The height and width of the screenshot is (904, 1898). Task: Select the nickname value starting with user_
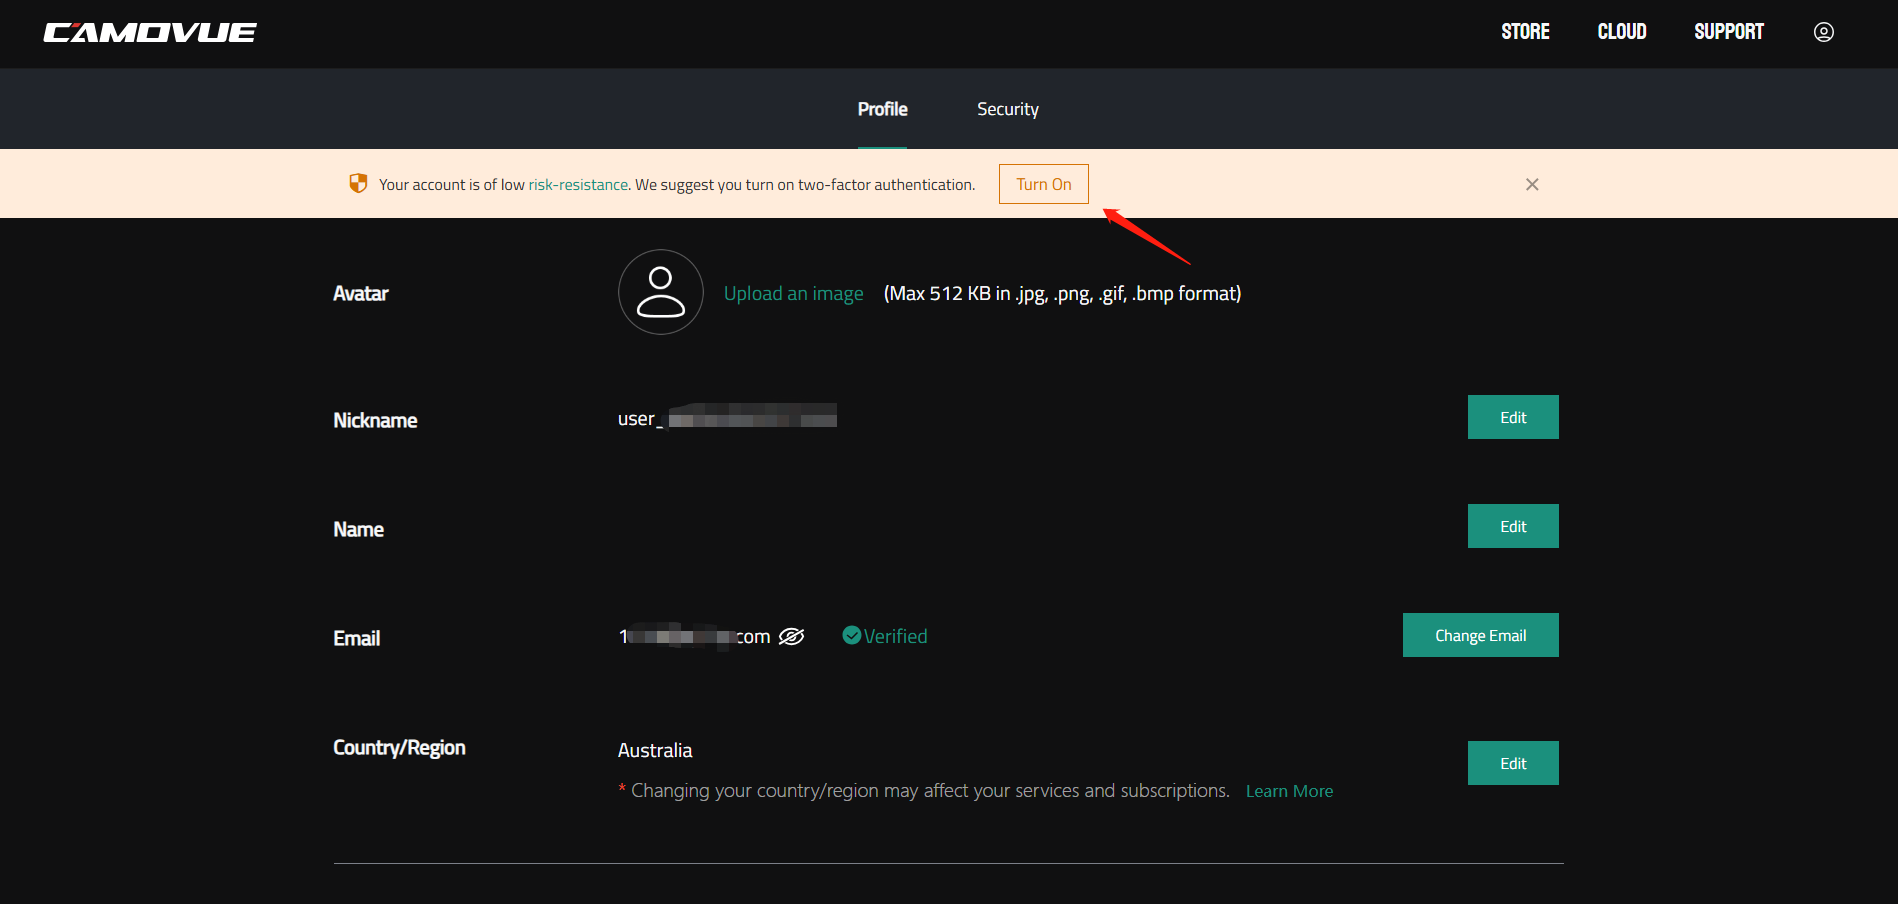pyautogui.click(x=727, y=418)
